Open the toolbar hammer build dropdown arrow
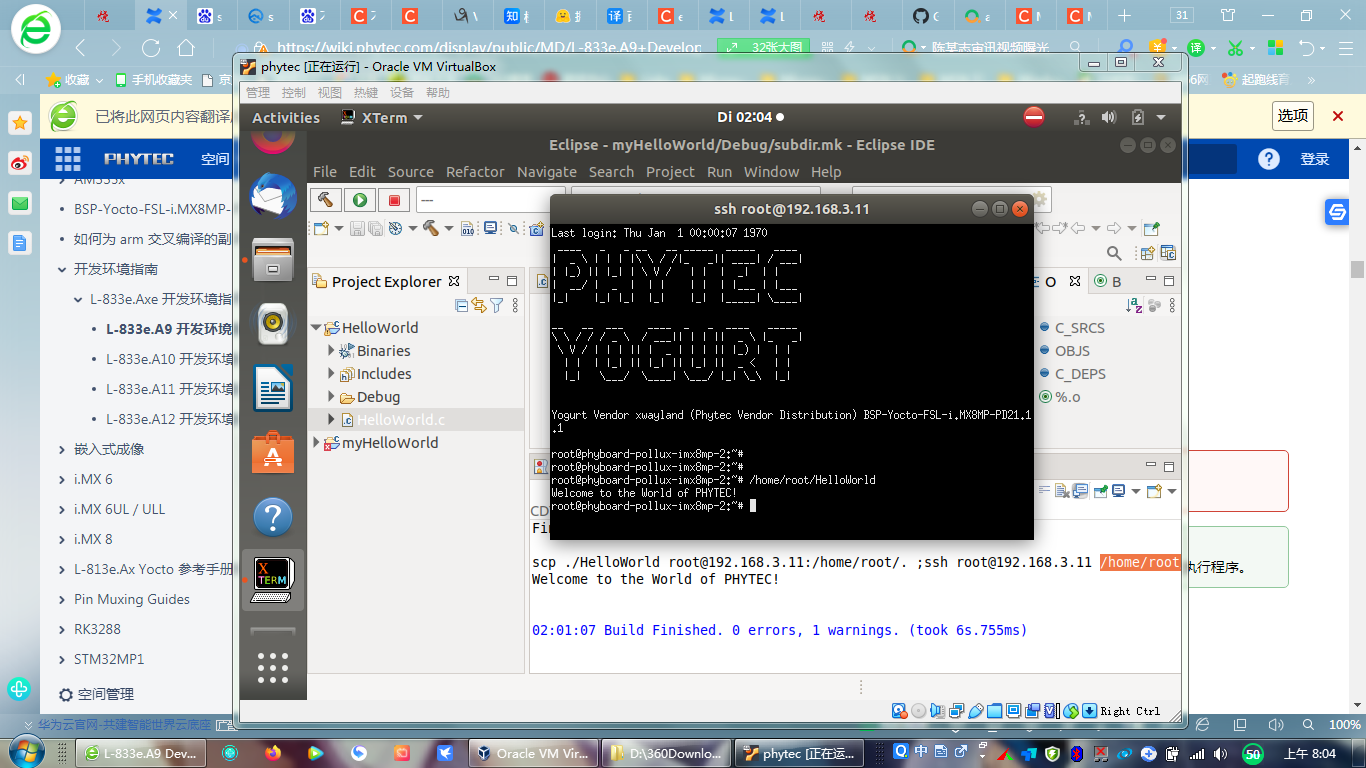The width and height of the screenshot is (1366, 768). click(449, 229)
